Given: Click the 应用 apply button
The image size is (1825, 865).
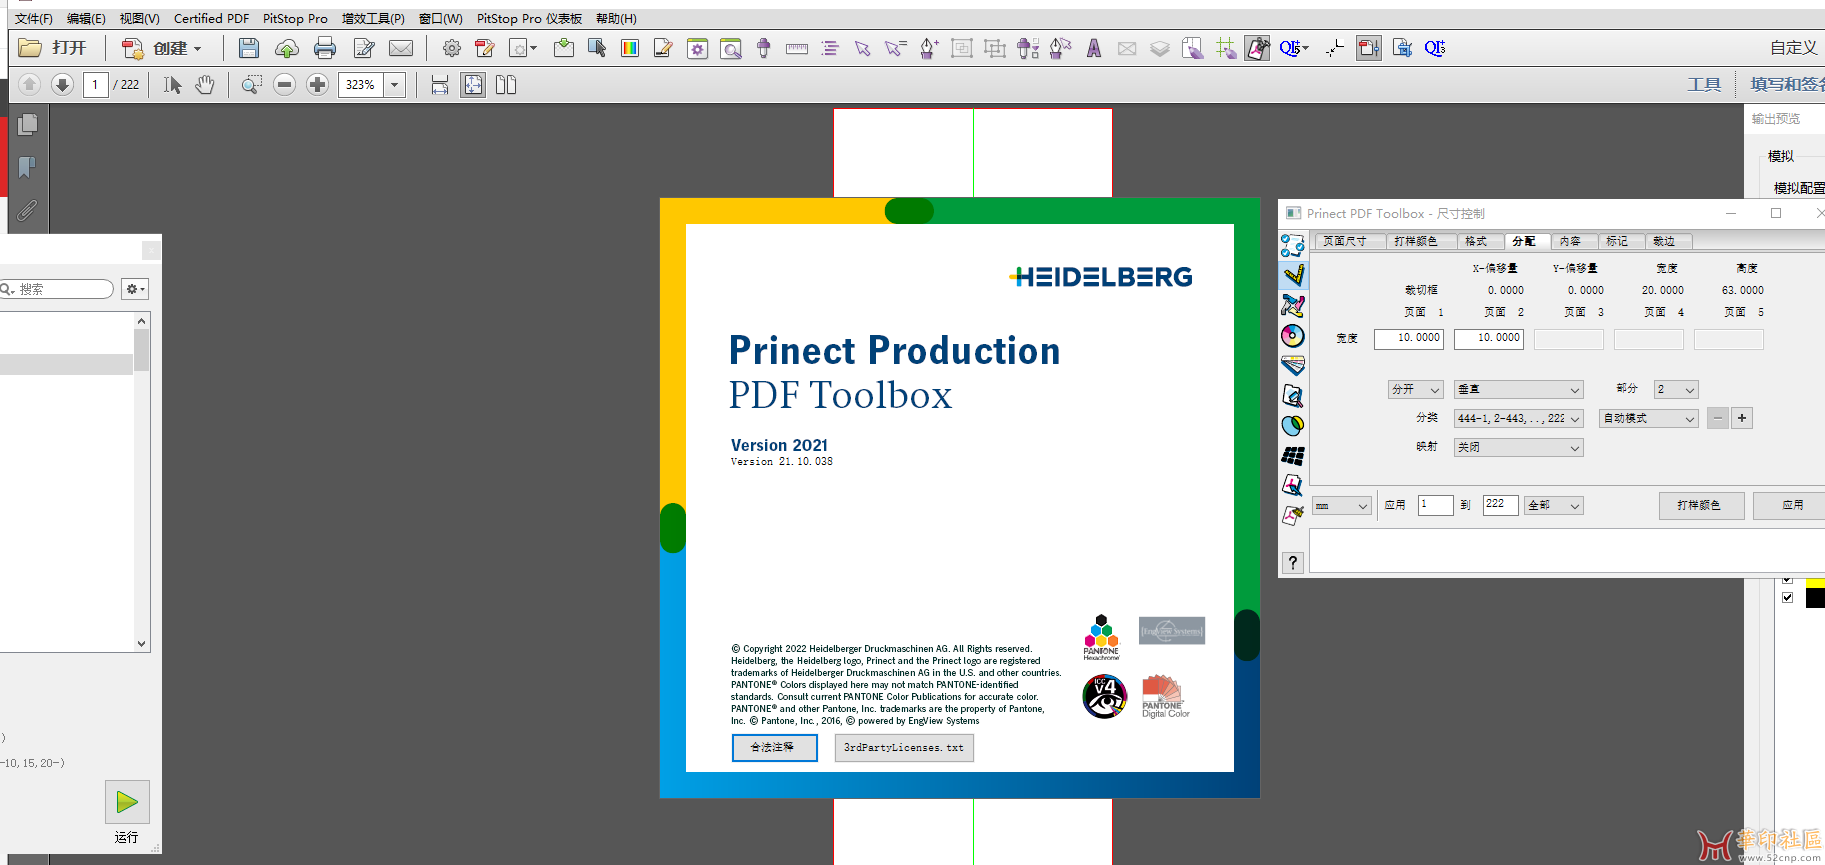Looking at the screenshot, I should click(1792, 505).
